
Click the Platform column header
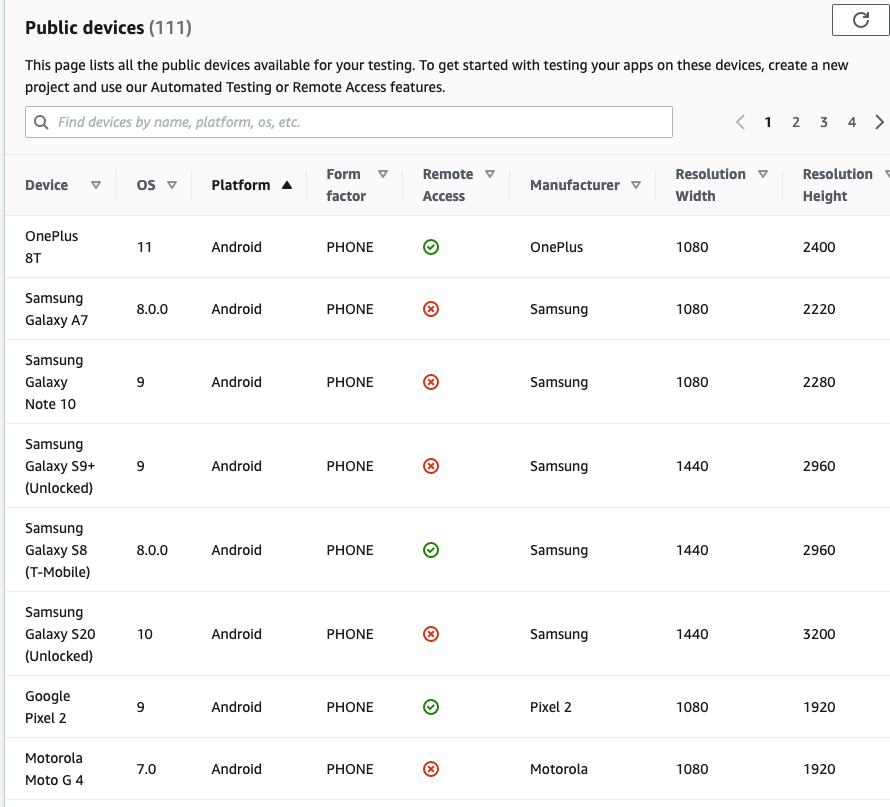click(241, 185)
